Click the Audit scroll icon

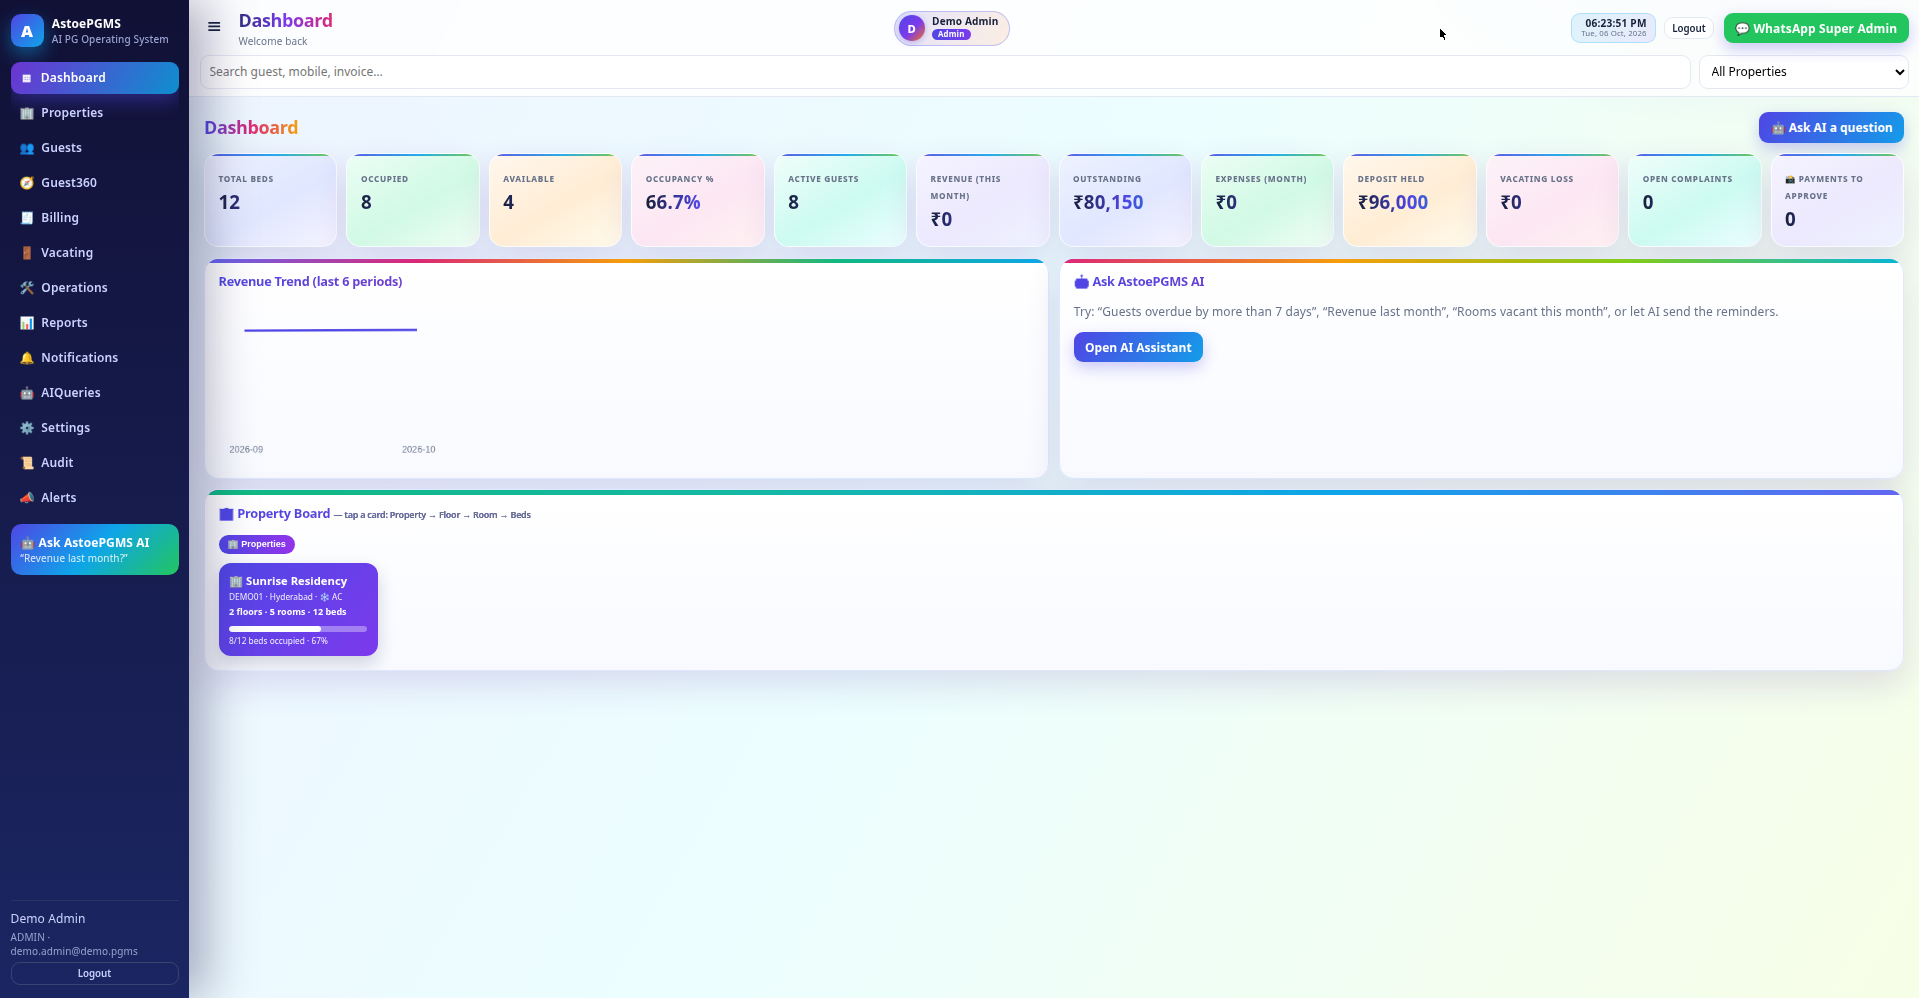27,463
